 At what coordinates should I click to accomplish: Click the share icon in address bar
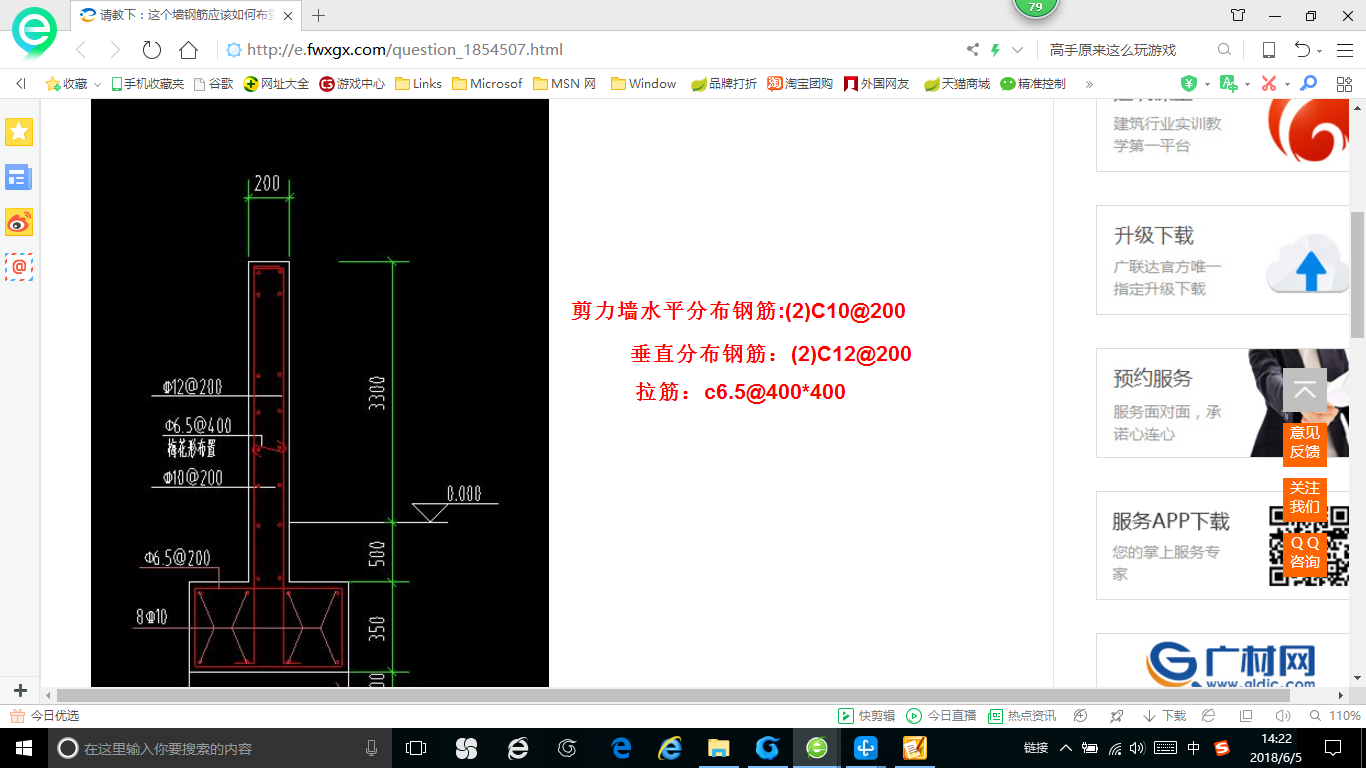click(x=973, y=50)
